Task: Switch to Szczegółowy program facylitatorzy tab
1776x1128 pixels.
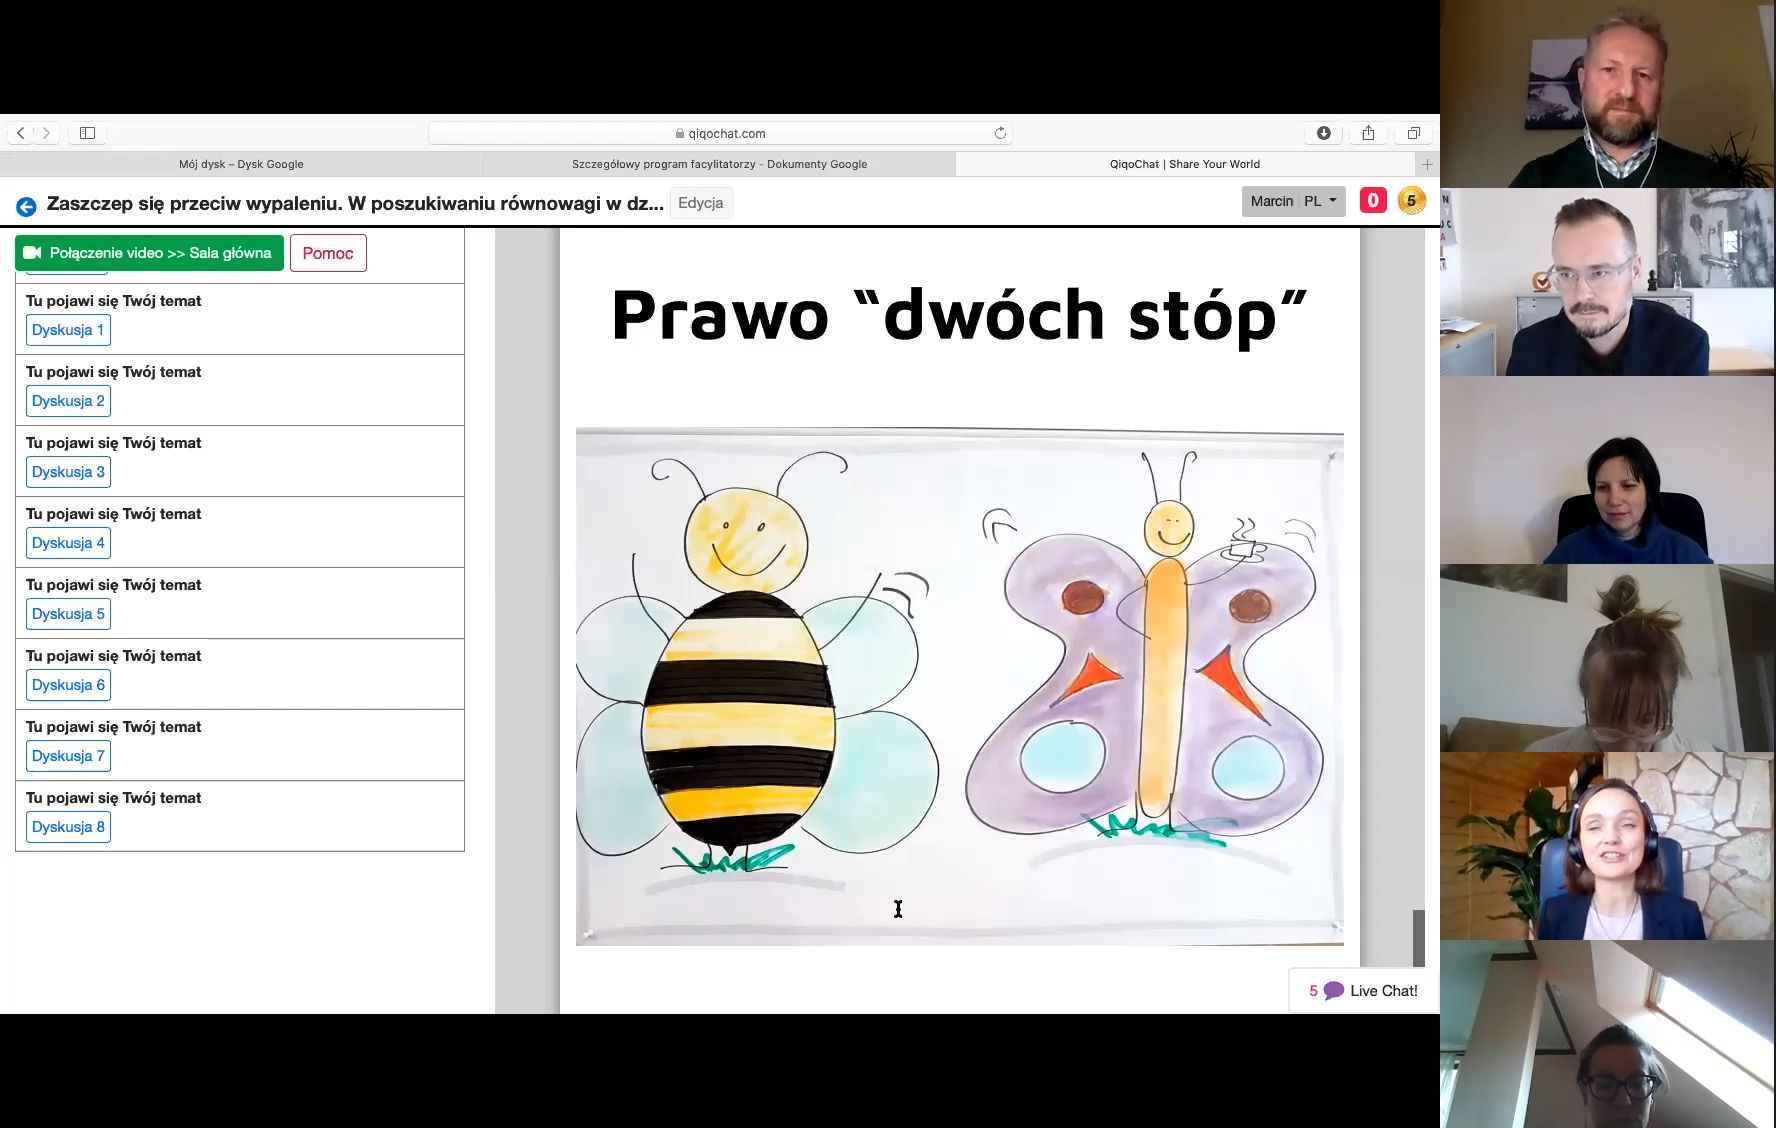Action: [719, 164]
